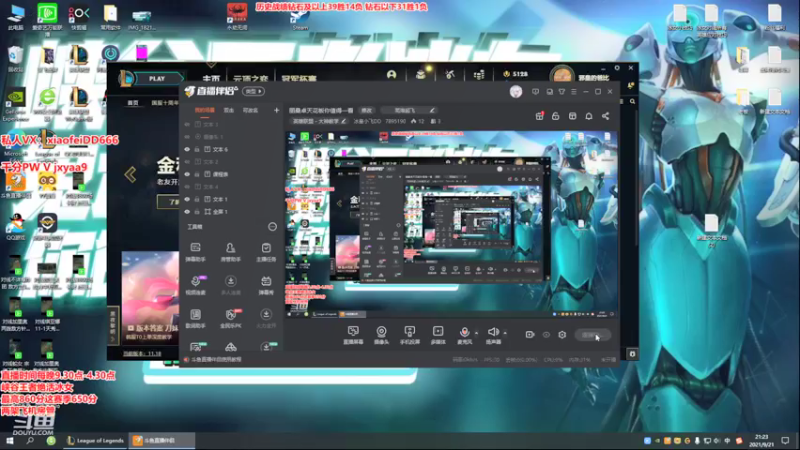Screen dimensions: 800x450
Task: Expand the microphone options arrow
Action: [477, 333]
